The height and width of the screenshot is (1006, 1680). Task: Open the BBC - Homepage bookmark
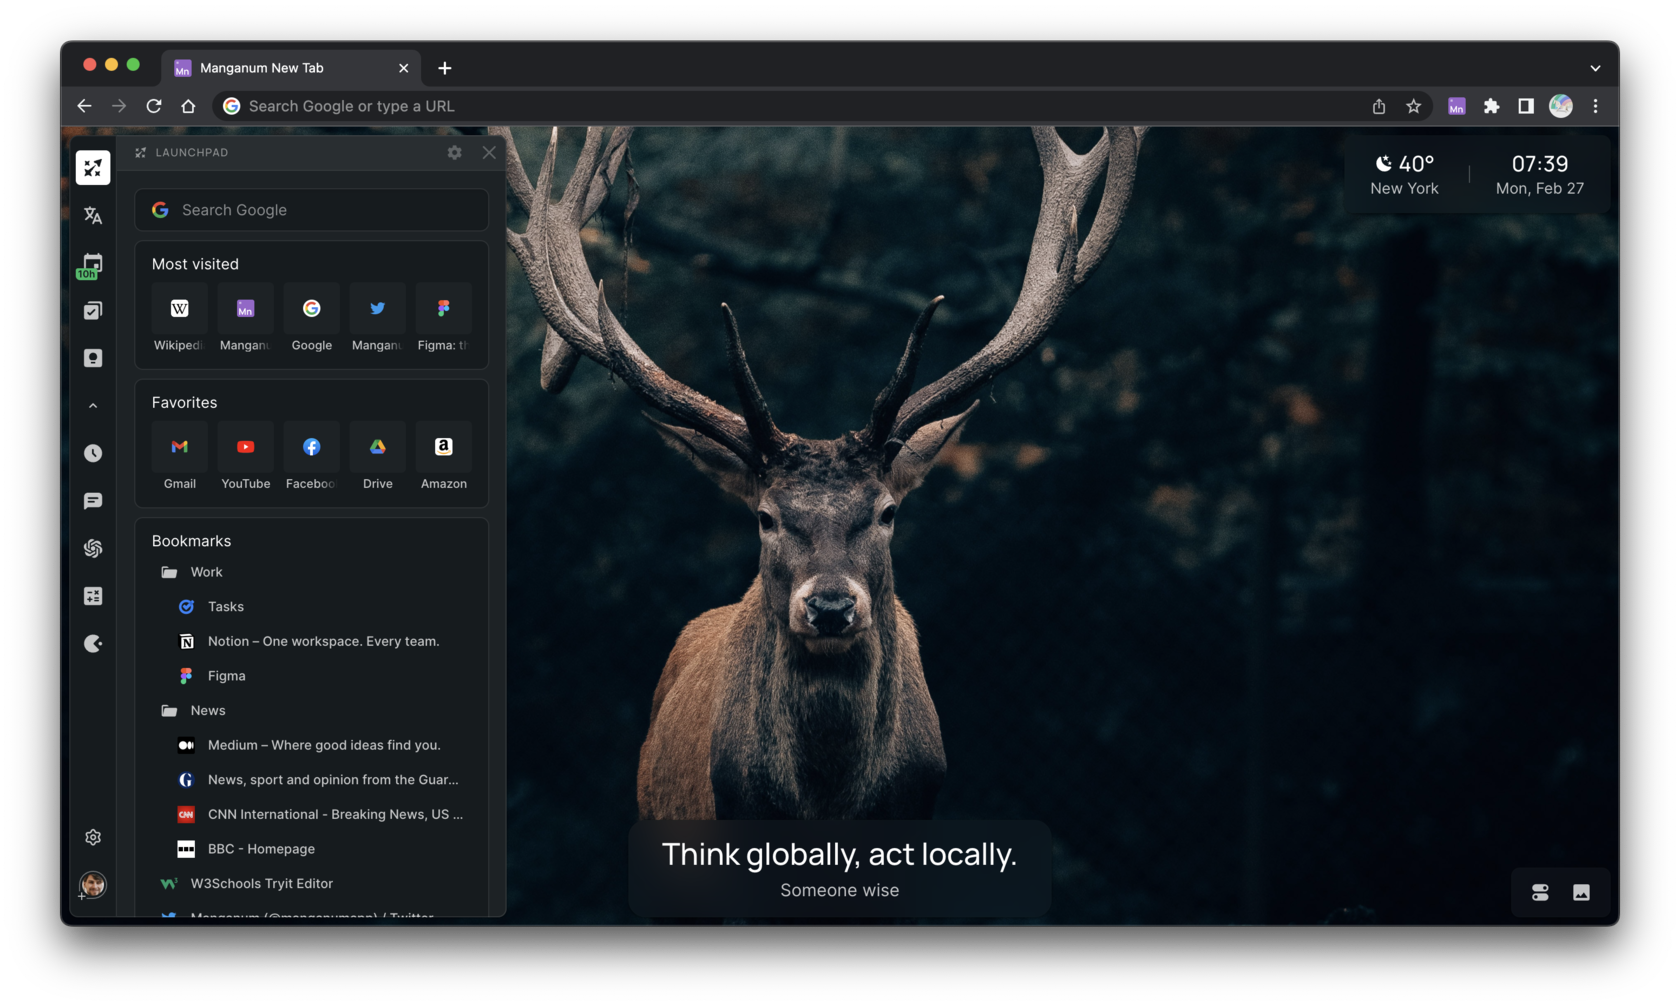pyautogui.click(x=261, y=848)
